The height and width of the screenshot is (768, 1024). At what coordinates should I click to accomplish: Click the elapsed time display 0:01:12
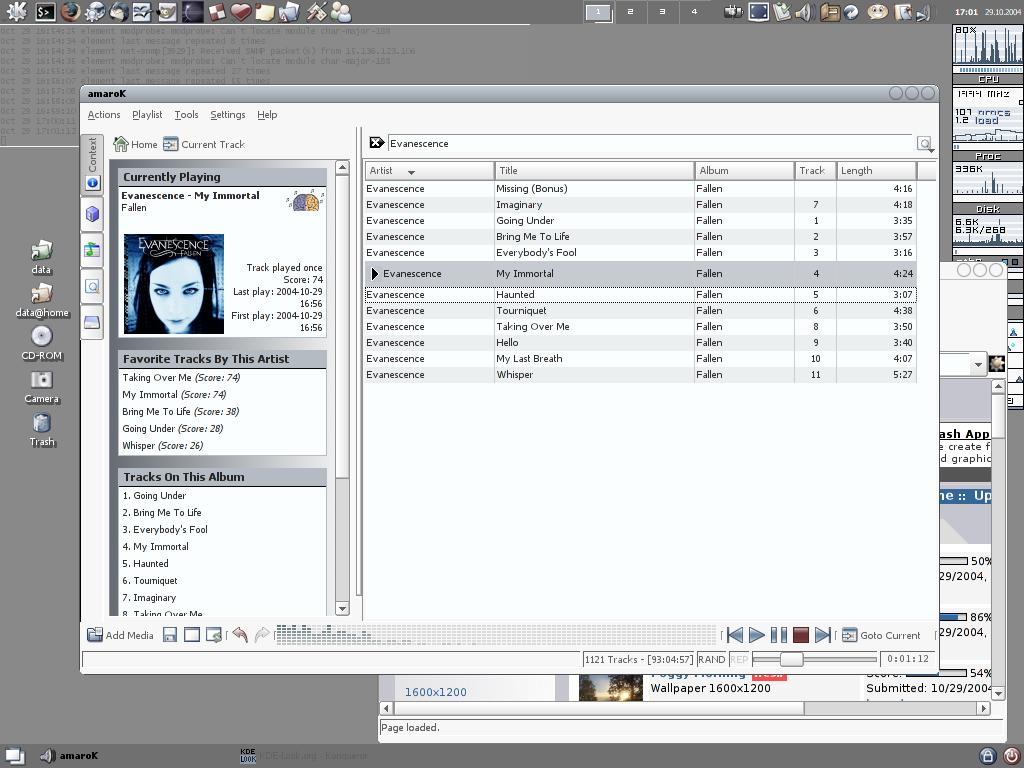tap(908, 659)
